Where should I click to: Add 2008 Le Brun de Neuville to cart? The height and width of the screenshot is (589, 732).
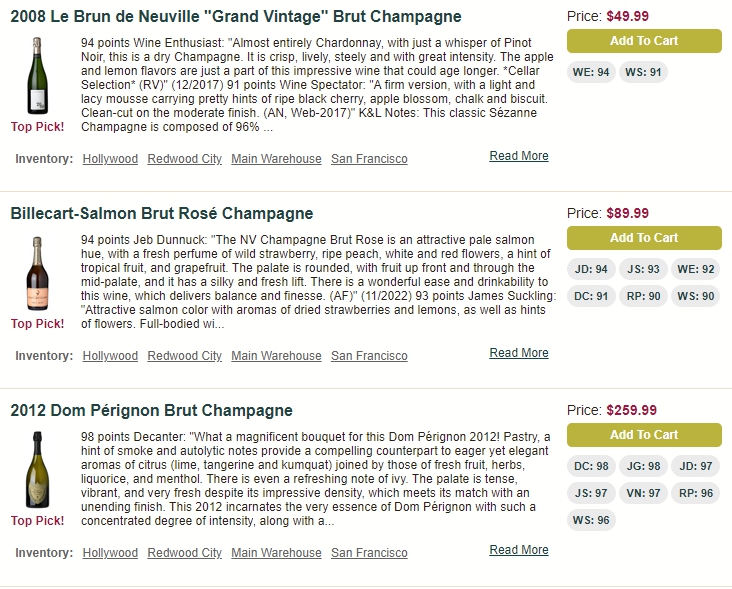(644, 41)
